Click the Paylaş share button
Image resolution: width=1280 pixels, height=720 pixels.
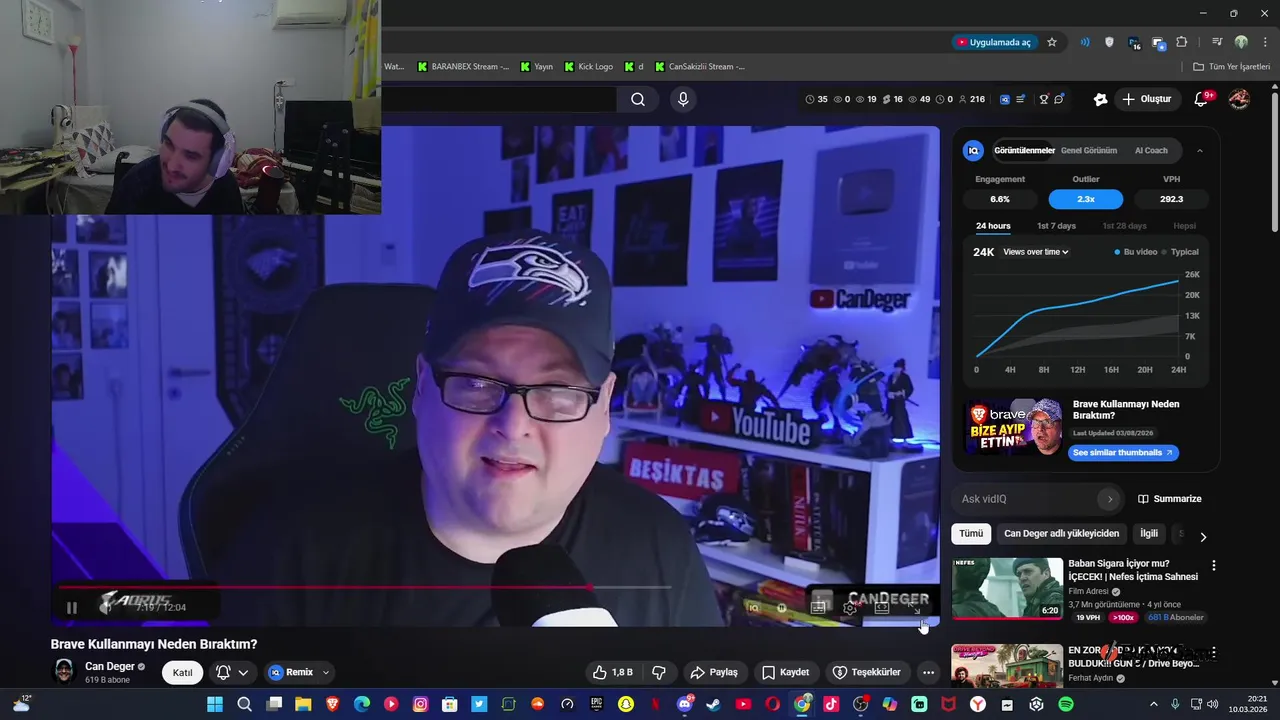[714, 672]
